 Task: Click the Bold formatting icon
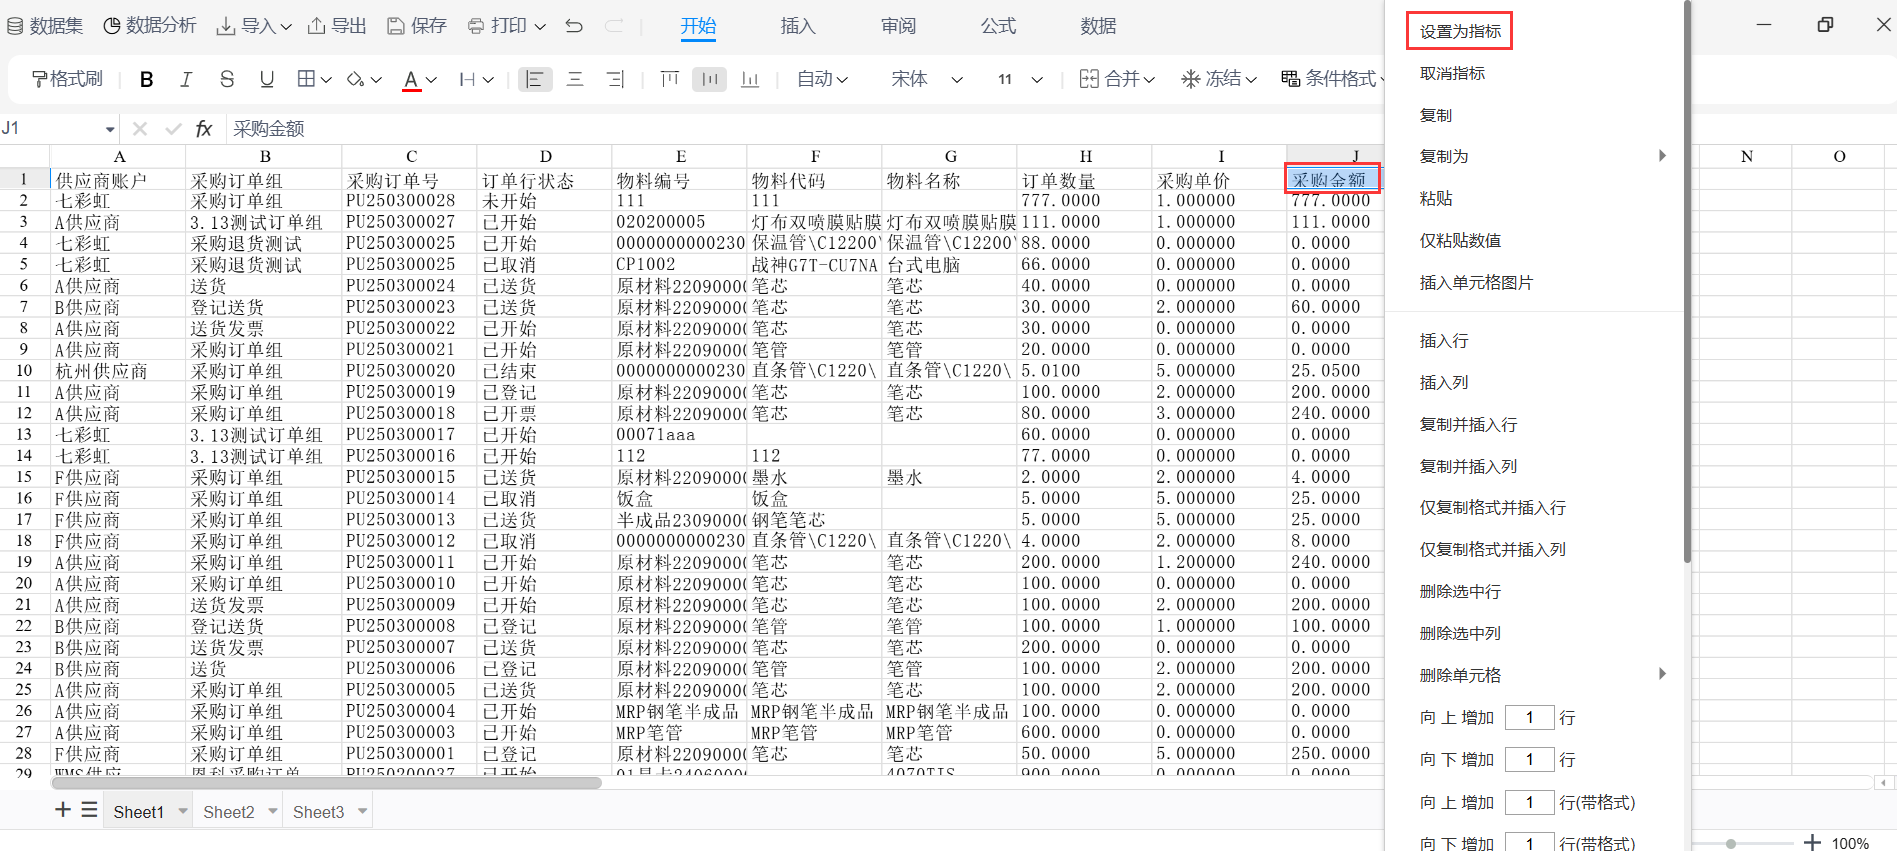pos(146,79)
